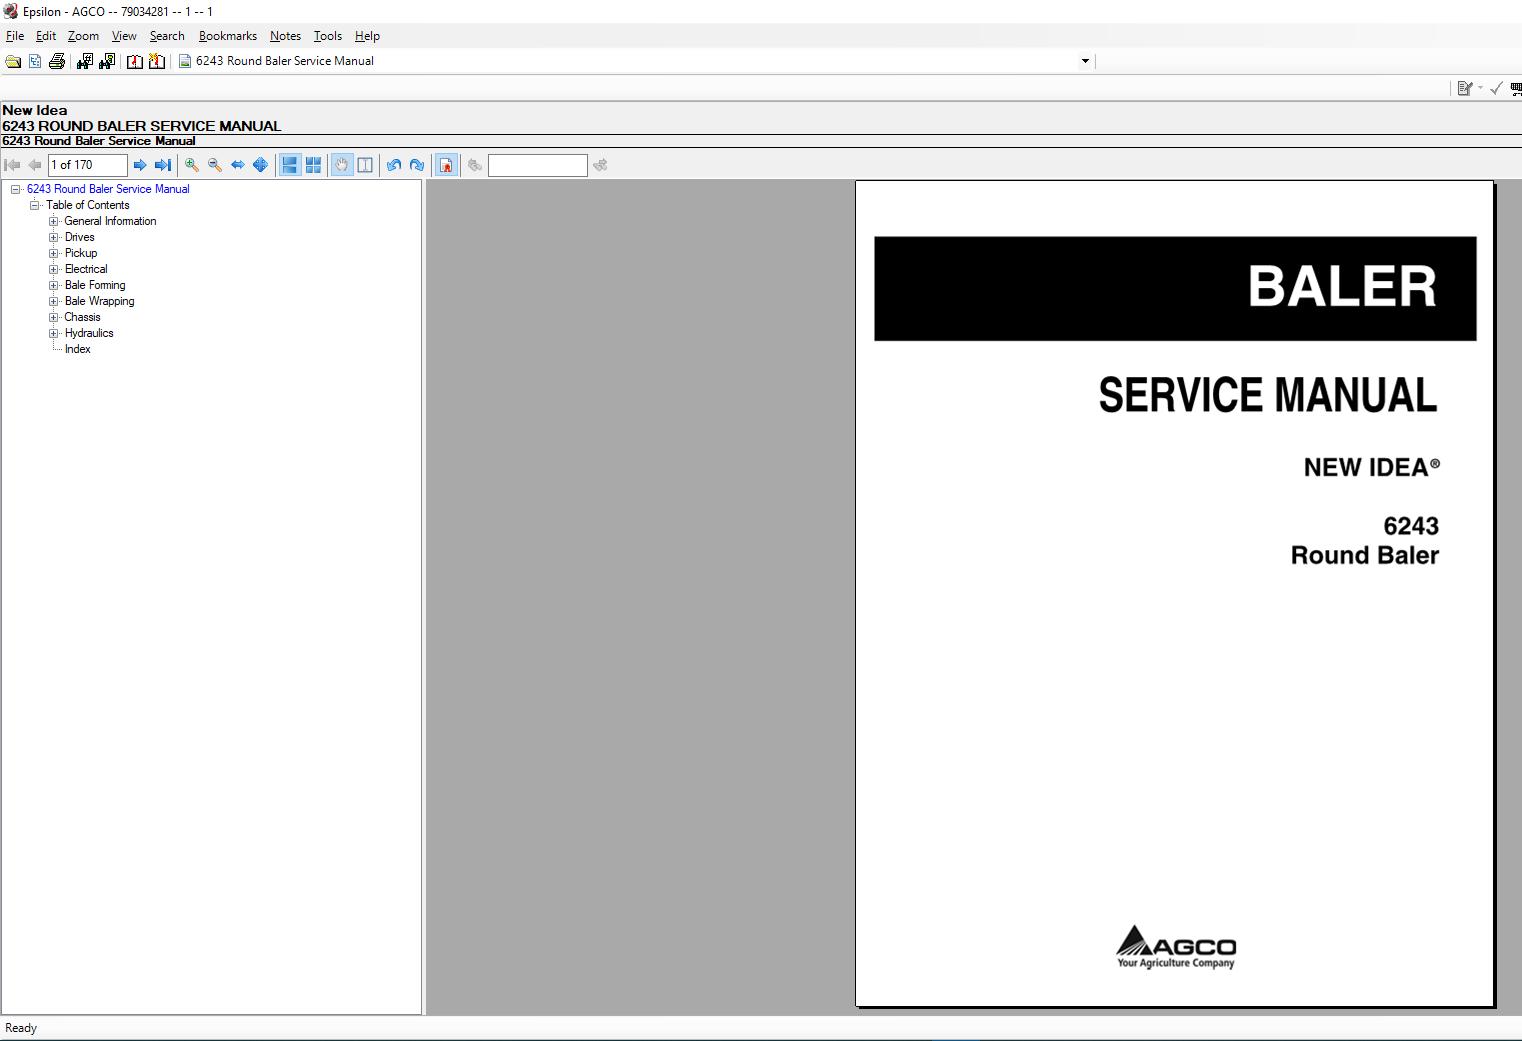The height and width of the screenshot is (1041, 1522).
Task: Expand the Bale Forming node
Action: 54,285
